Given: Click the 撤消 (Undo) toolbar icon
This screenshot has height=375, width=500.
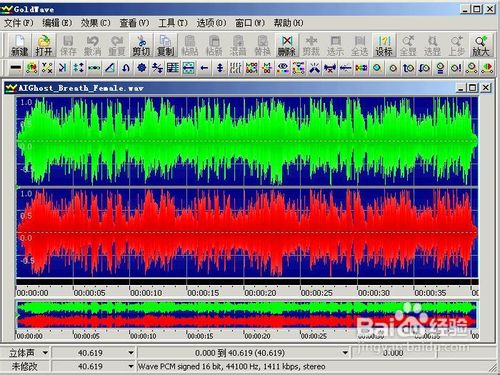Looking at the screenshot, I should (92, 45).
